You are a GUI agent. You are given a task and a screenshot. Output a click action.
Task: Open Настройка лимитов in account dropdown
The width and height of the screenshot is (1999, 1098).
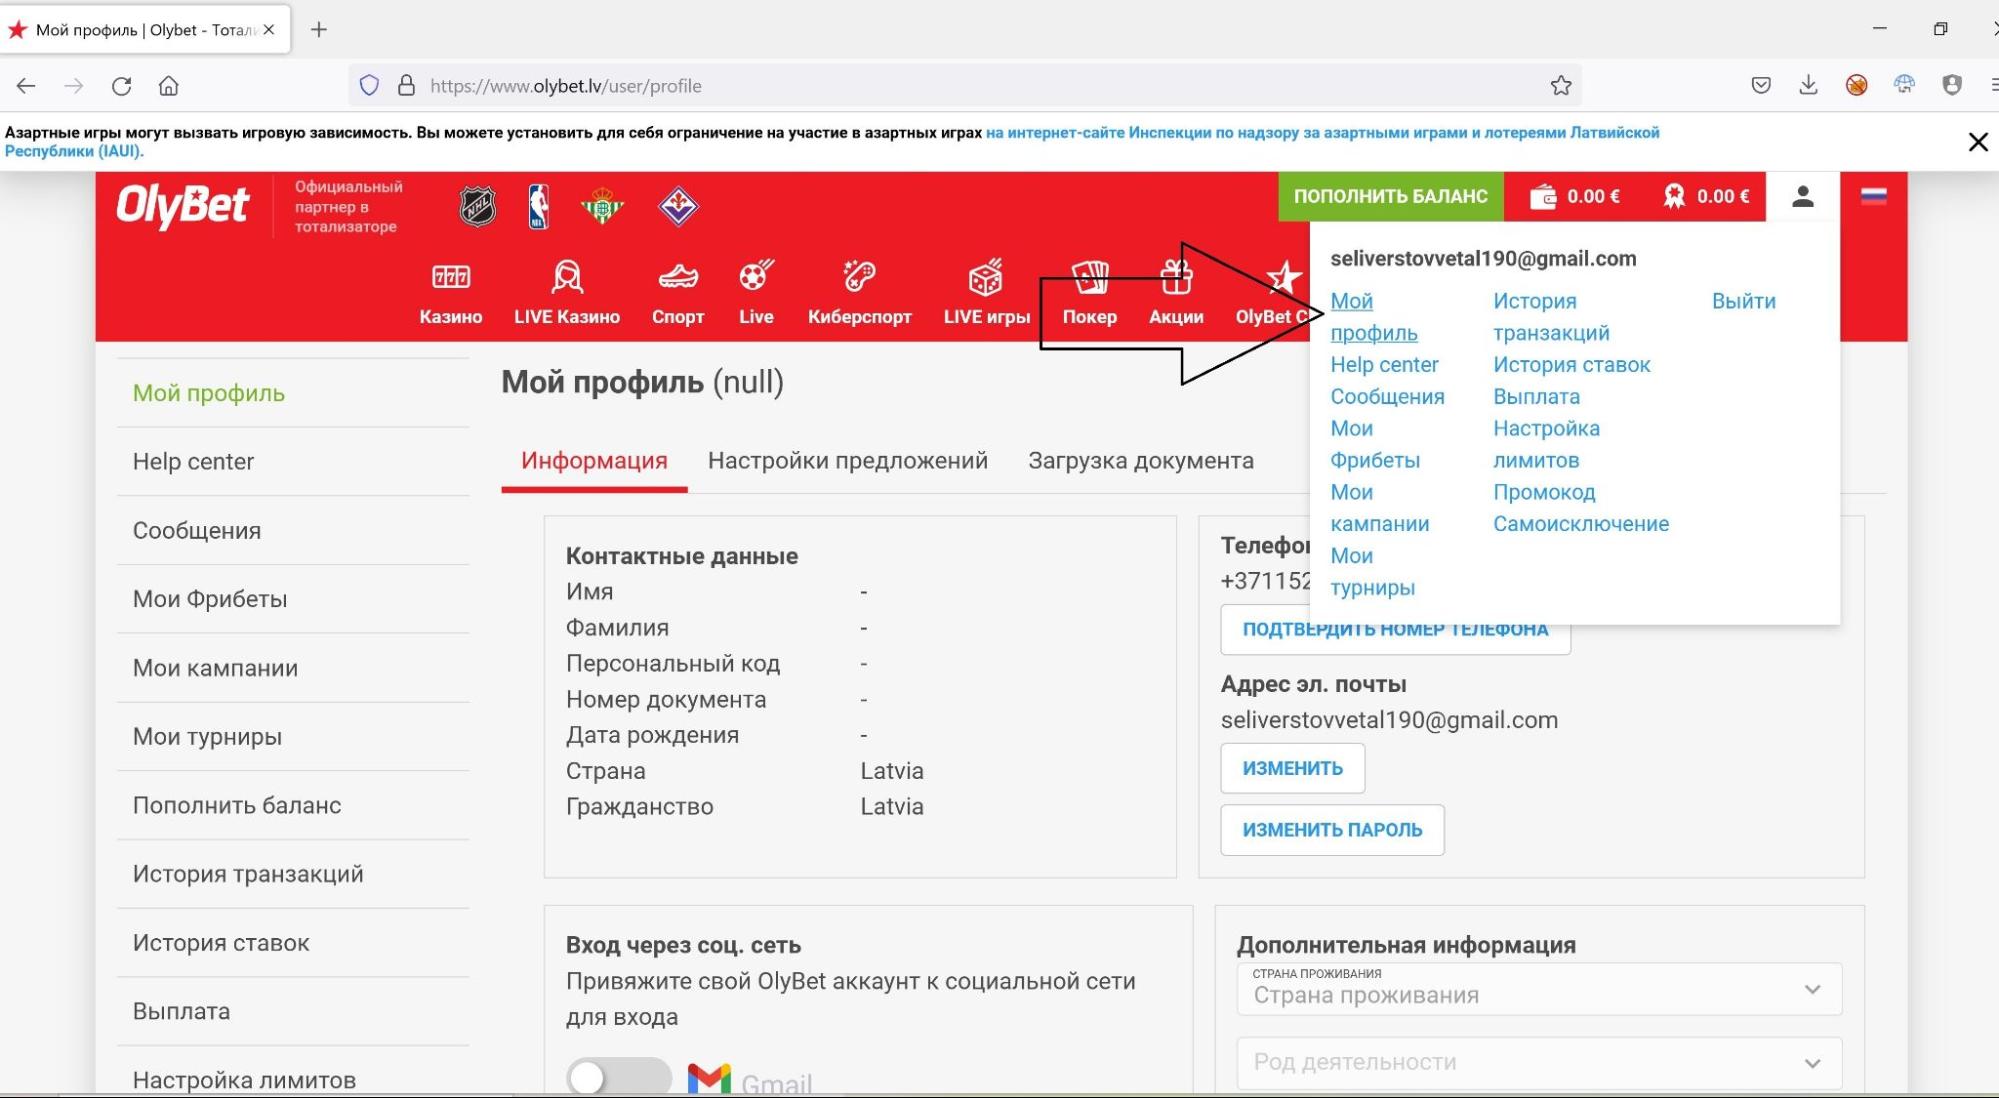1546,444
